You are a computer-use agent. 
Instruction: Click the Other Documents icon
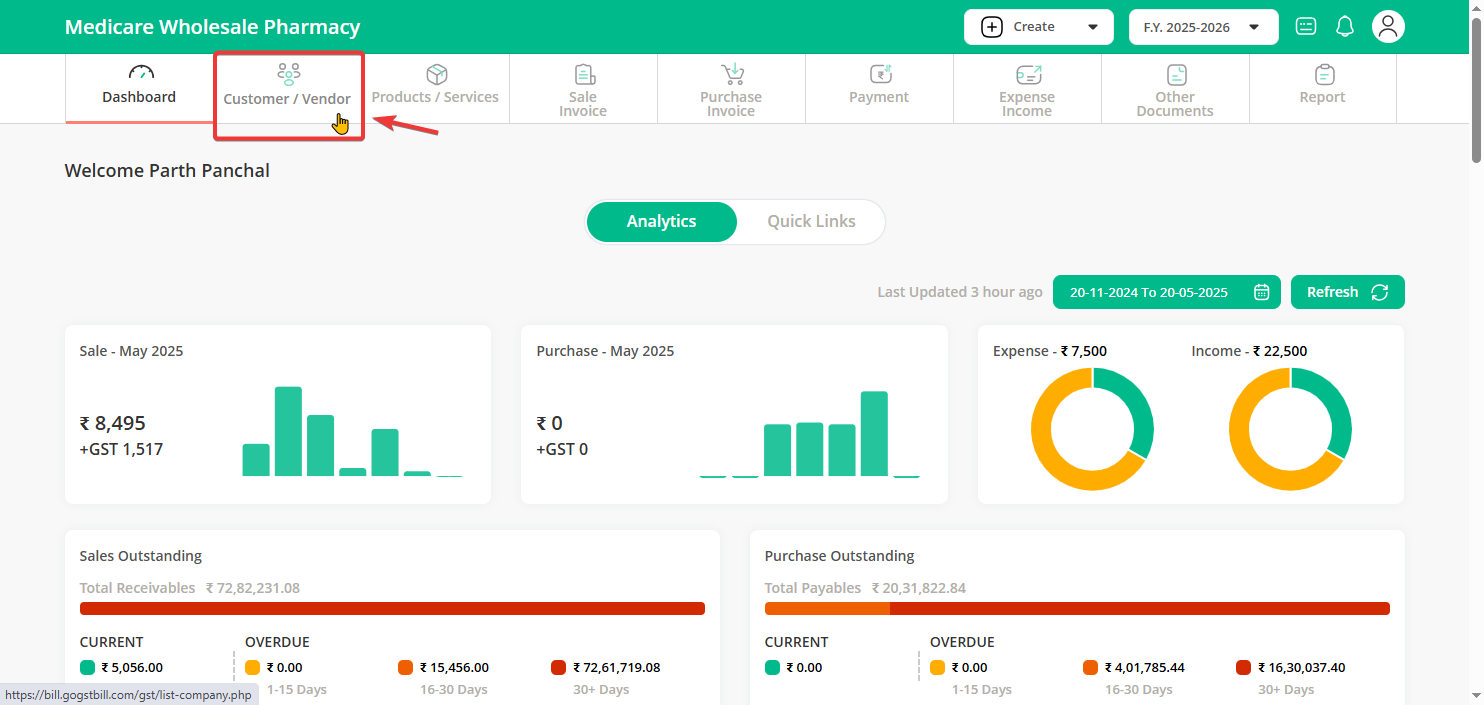click(1176, 75)
